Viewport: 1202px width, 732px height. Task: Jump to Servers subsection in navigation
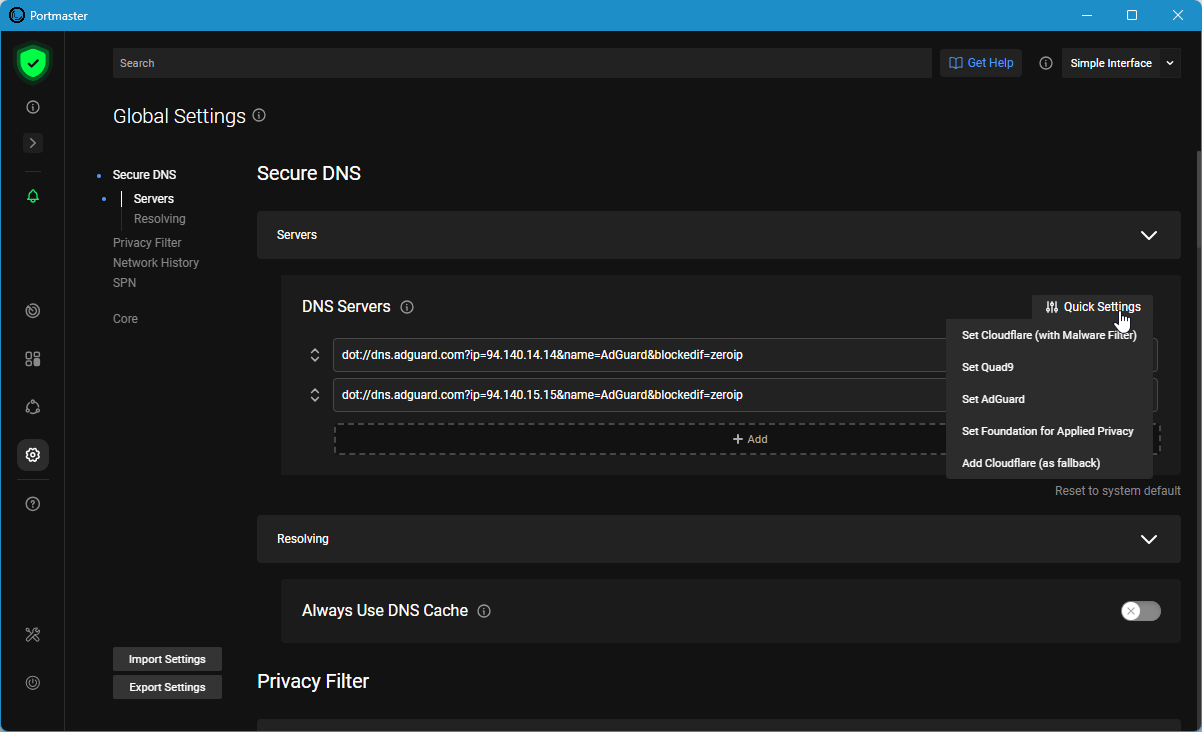tap(154, 199)
